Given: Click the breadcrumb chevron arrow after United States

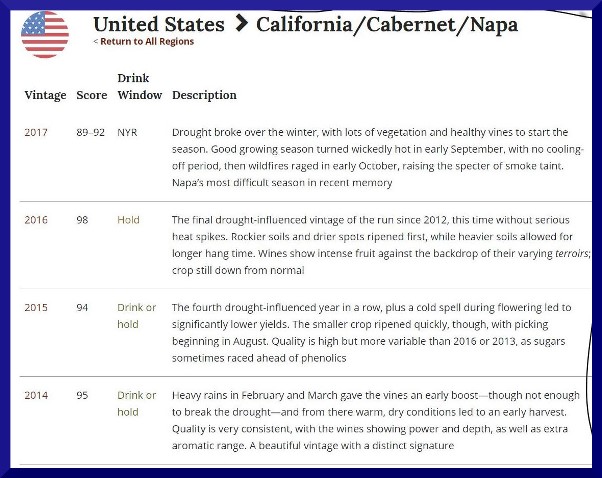Looking at the screenshot, I should pyautogui.click(x=241, y=23).
